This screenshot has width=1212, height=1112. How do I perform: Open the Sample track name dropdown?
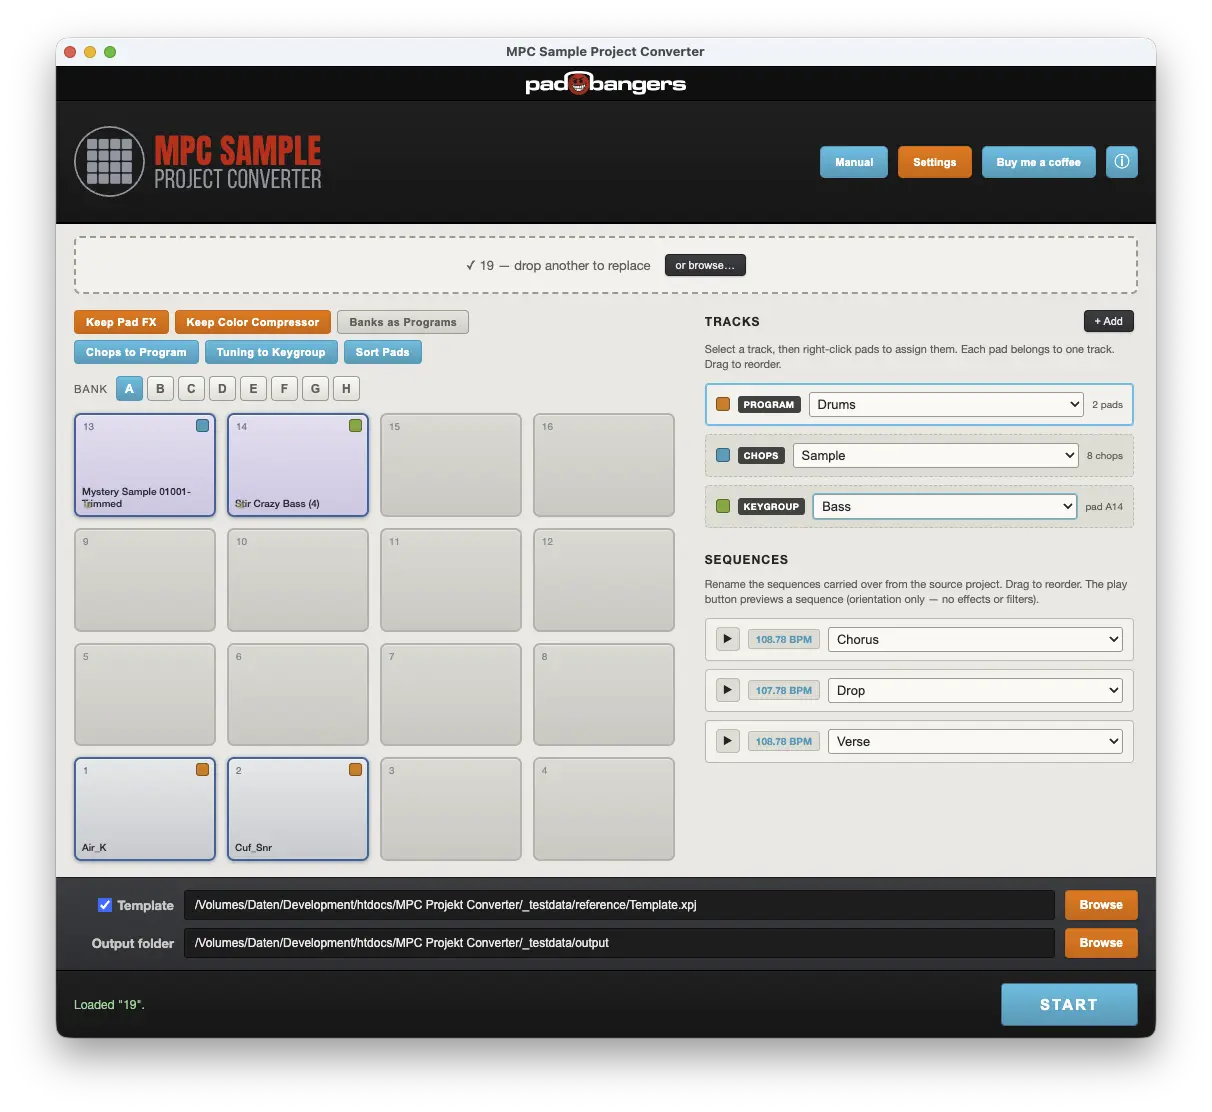tap(936, 455)
